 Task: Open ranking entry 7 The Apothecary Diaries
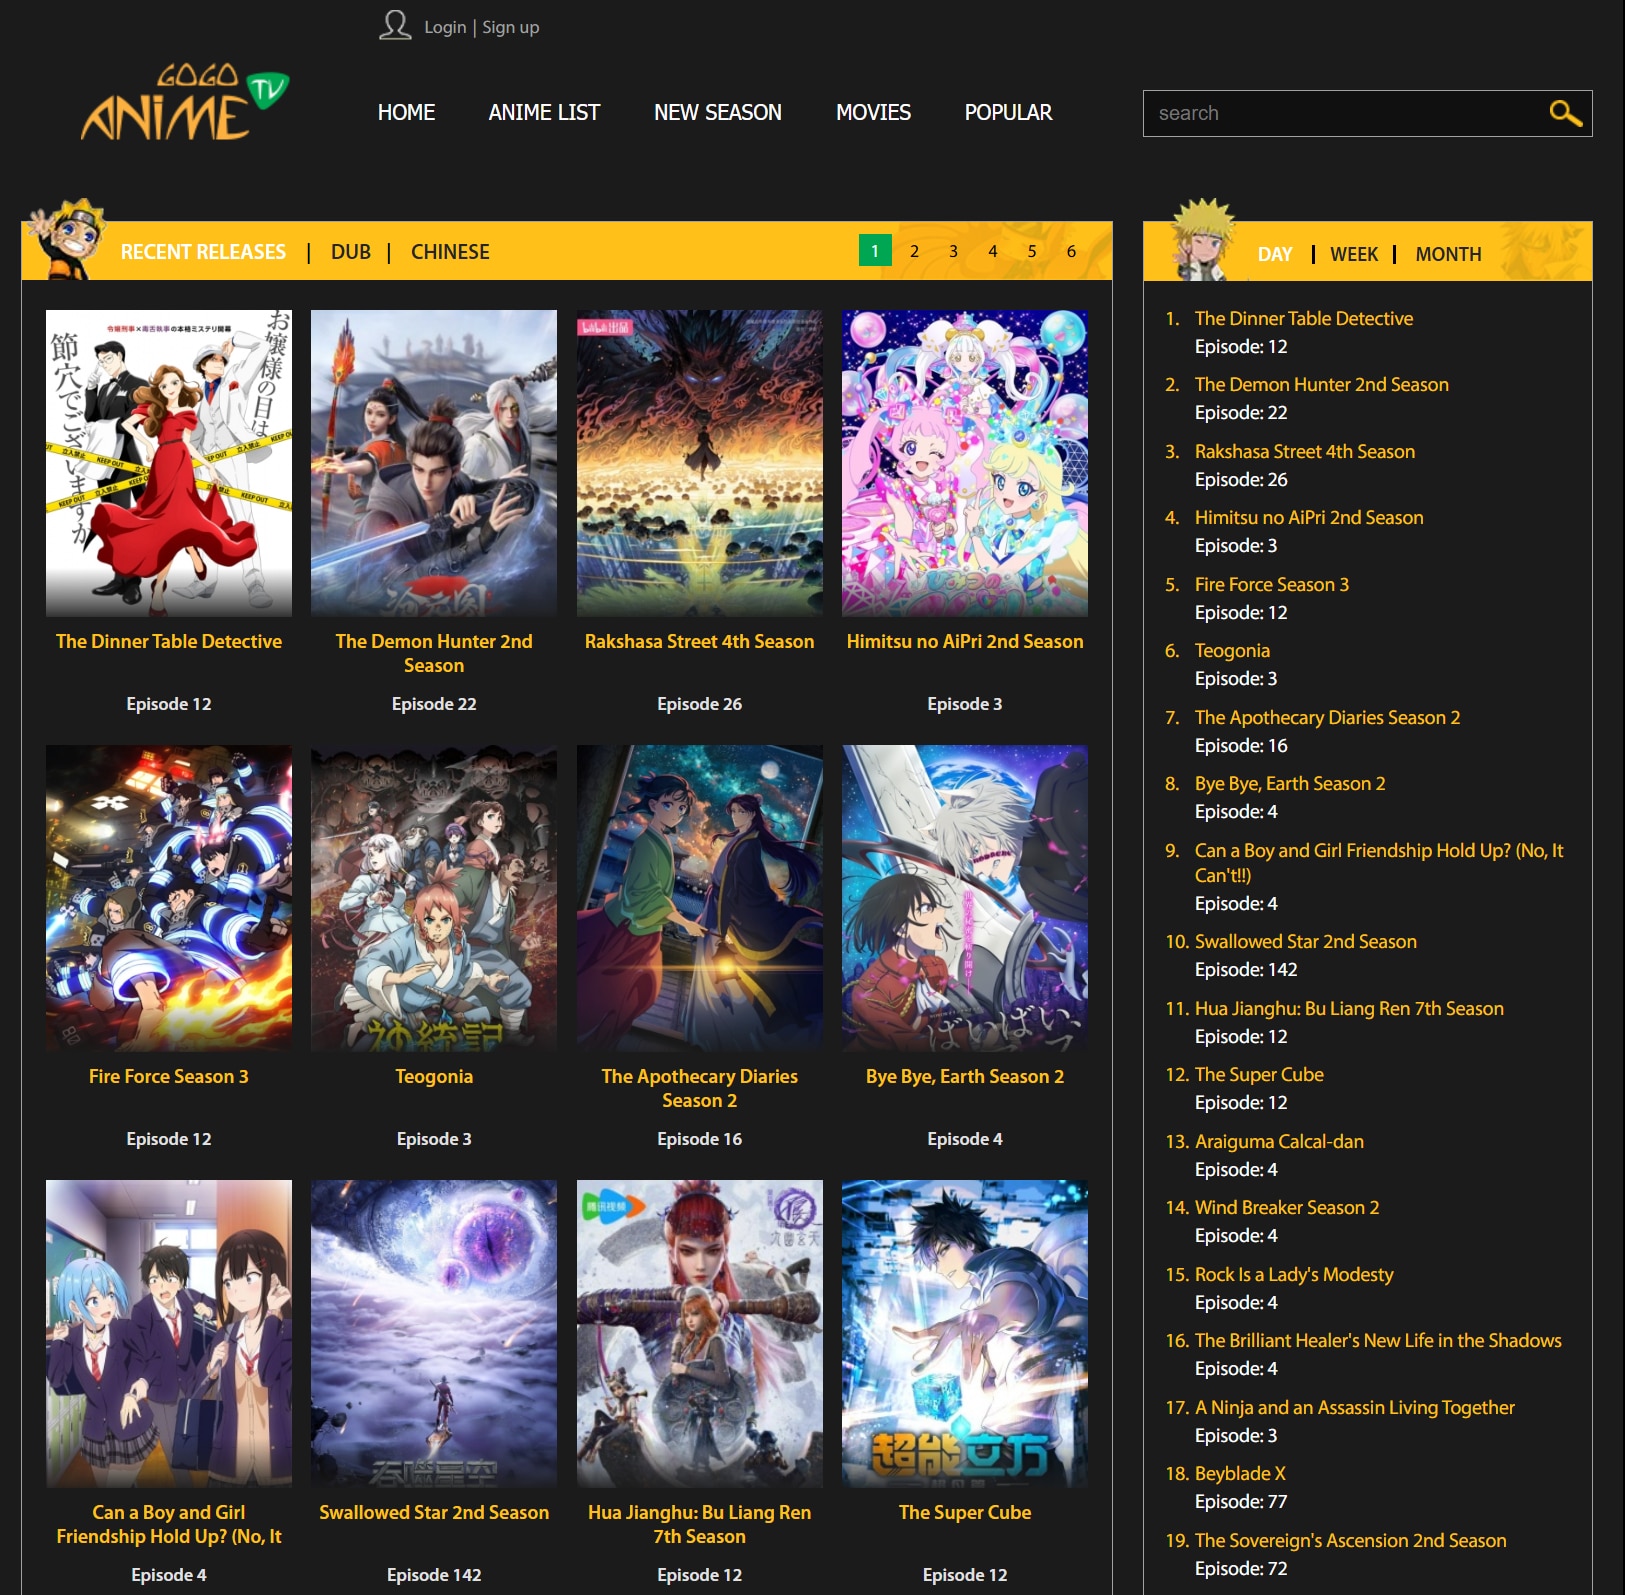pyautogui.click(x=1327, y=717)
